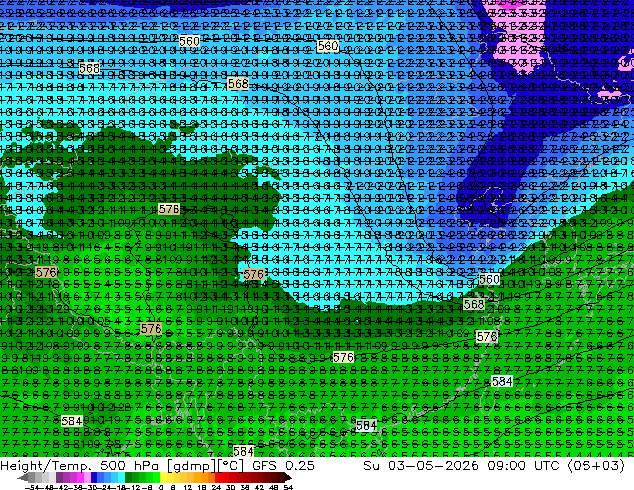Click the GFS 0.25 model label

(x=283, y=465)
